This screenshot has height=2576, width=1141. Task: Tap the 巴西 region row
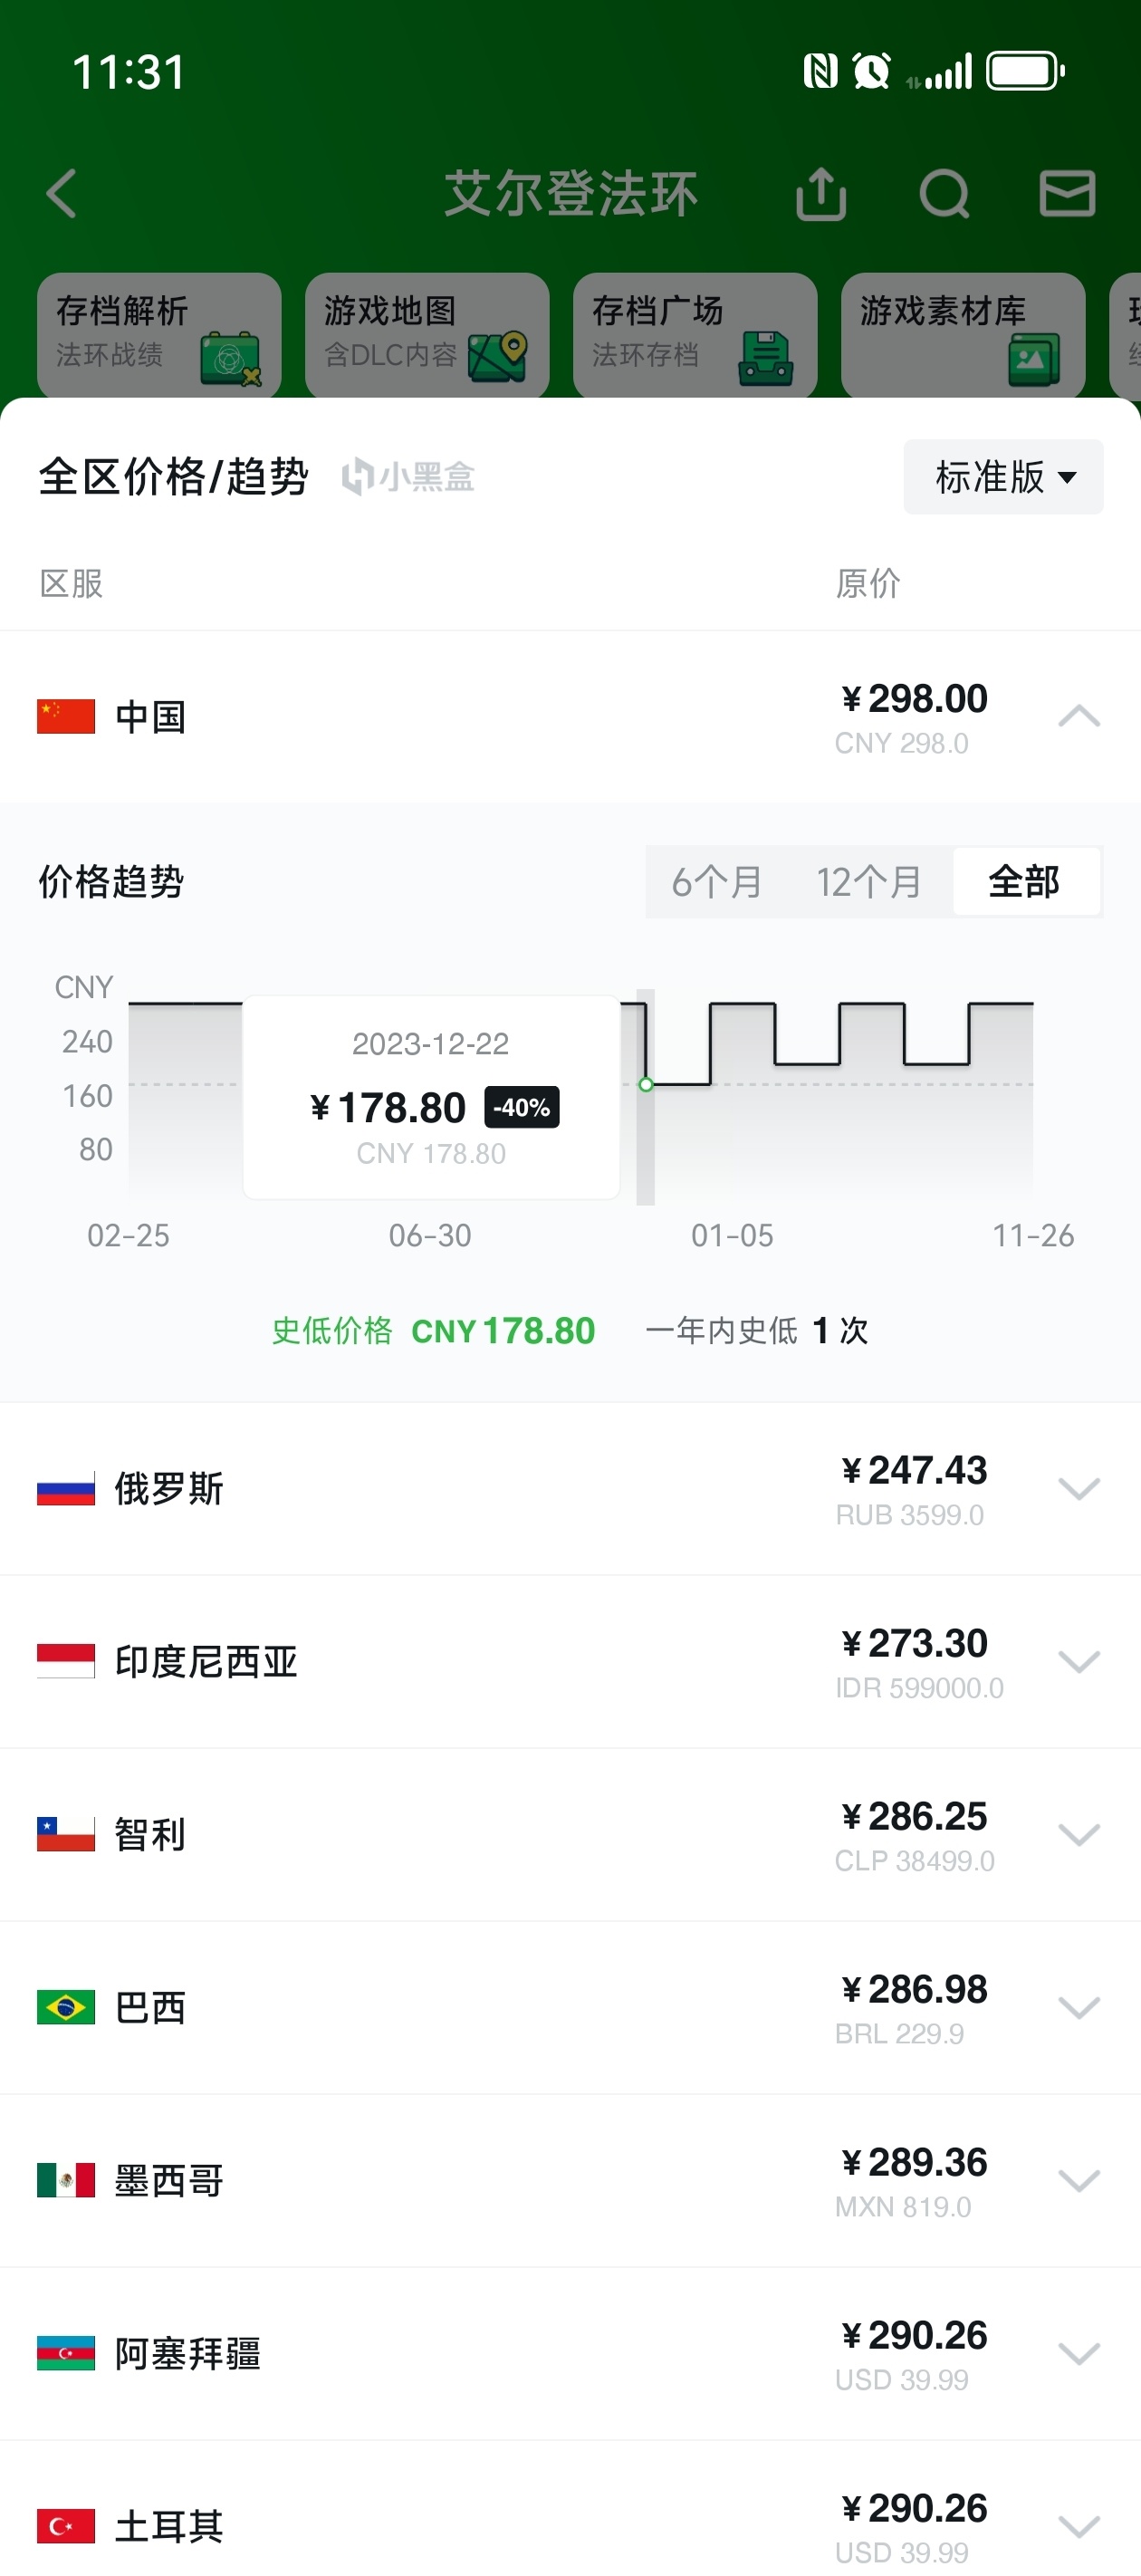pyautogui.click(x=570, y=2007)
